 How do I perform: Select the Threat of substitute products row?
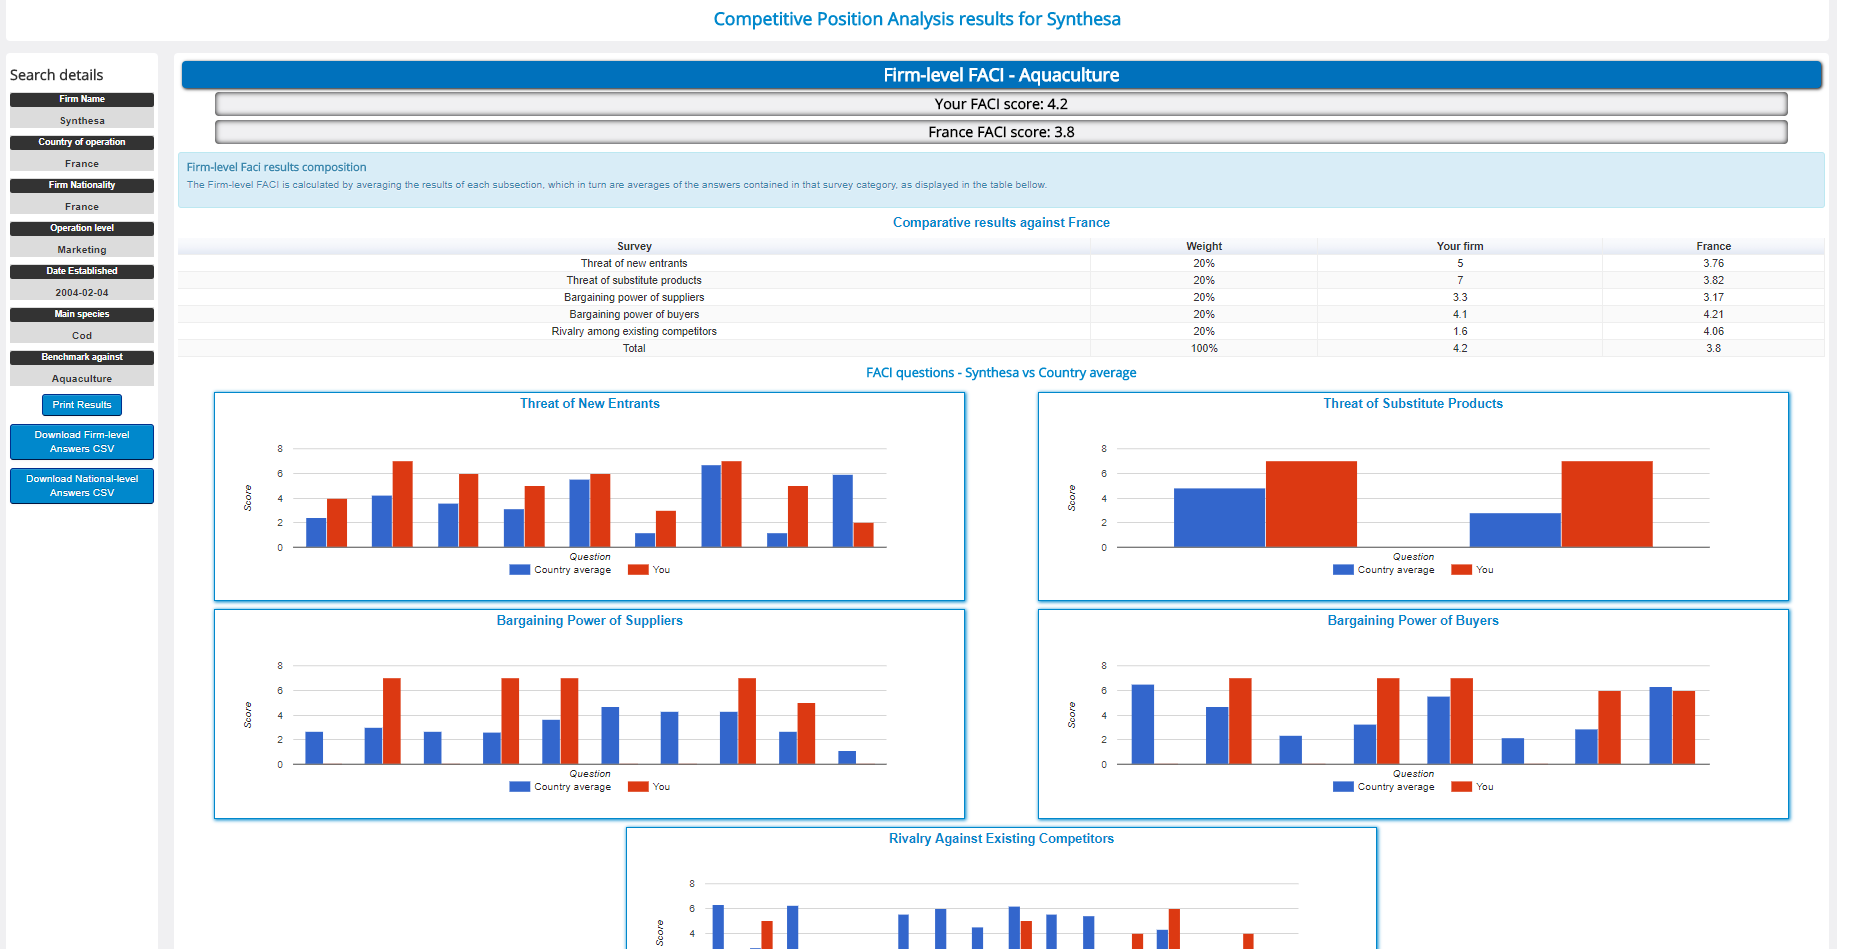pos(1001,281)
